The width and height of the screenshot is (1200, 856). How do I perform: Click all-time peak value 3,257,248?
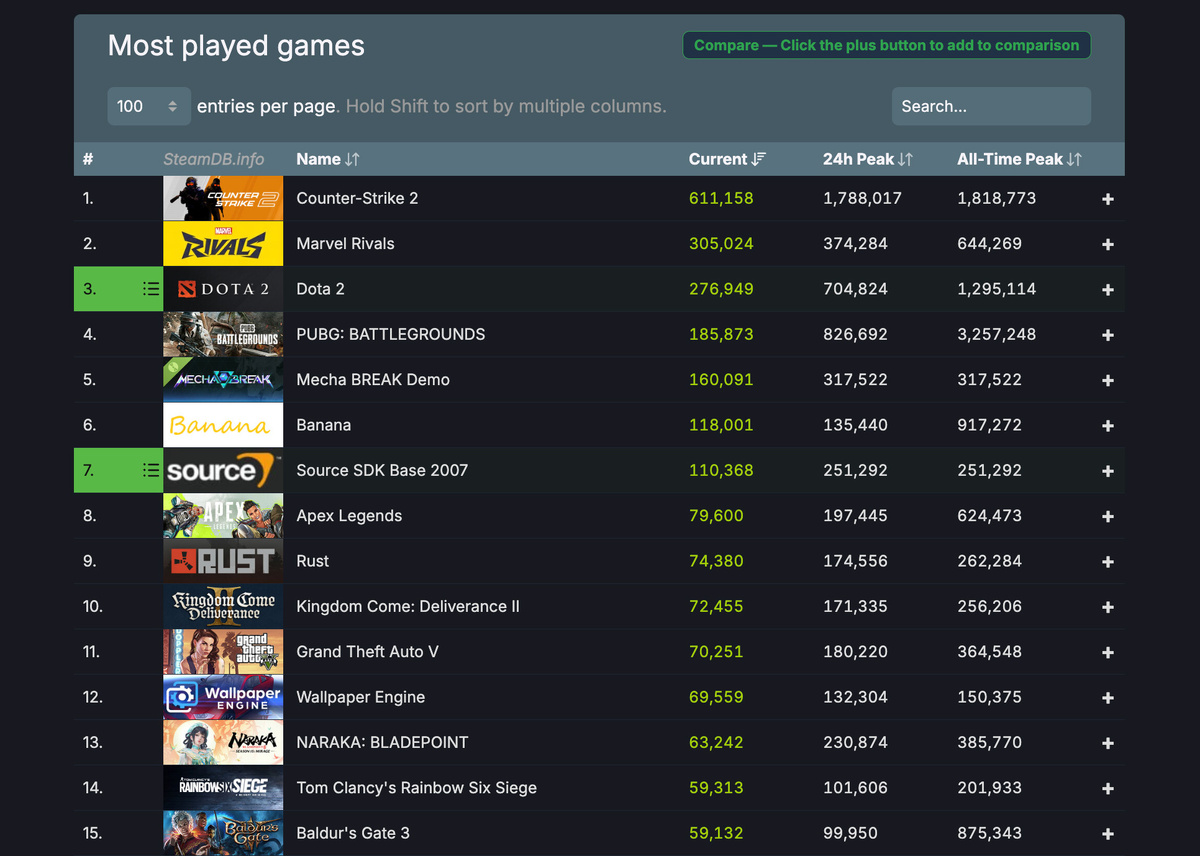click(x=996, y=334)
